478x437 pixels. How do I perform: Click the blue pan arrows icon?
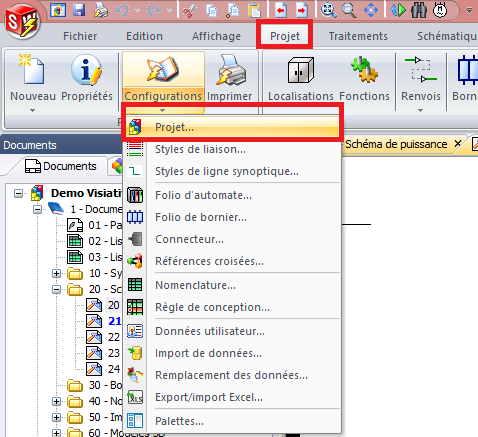tap(371, 10)
